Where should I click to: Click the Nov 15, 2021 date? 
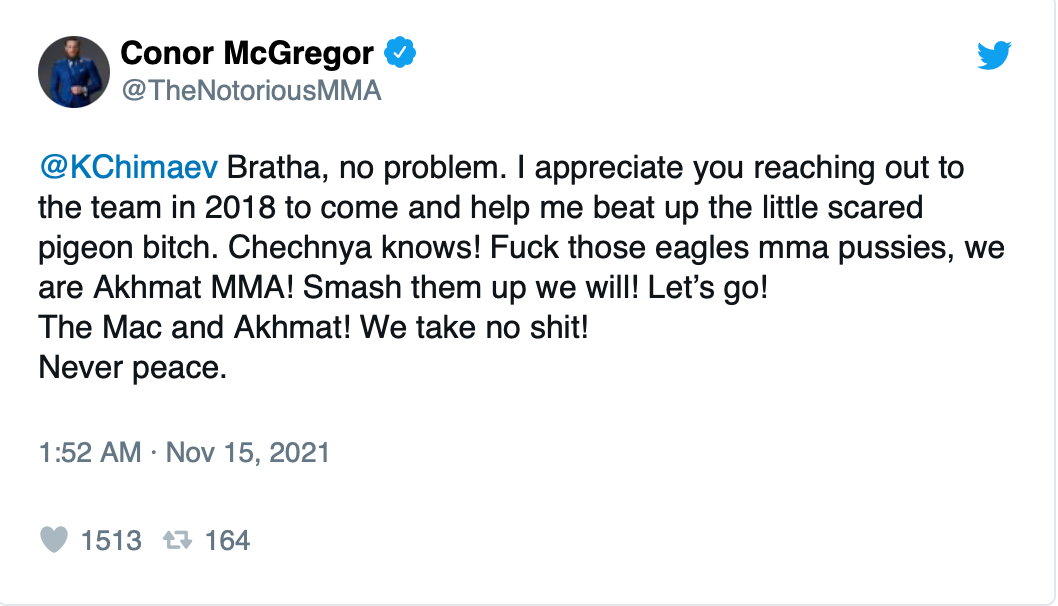[x=248, y=452]
